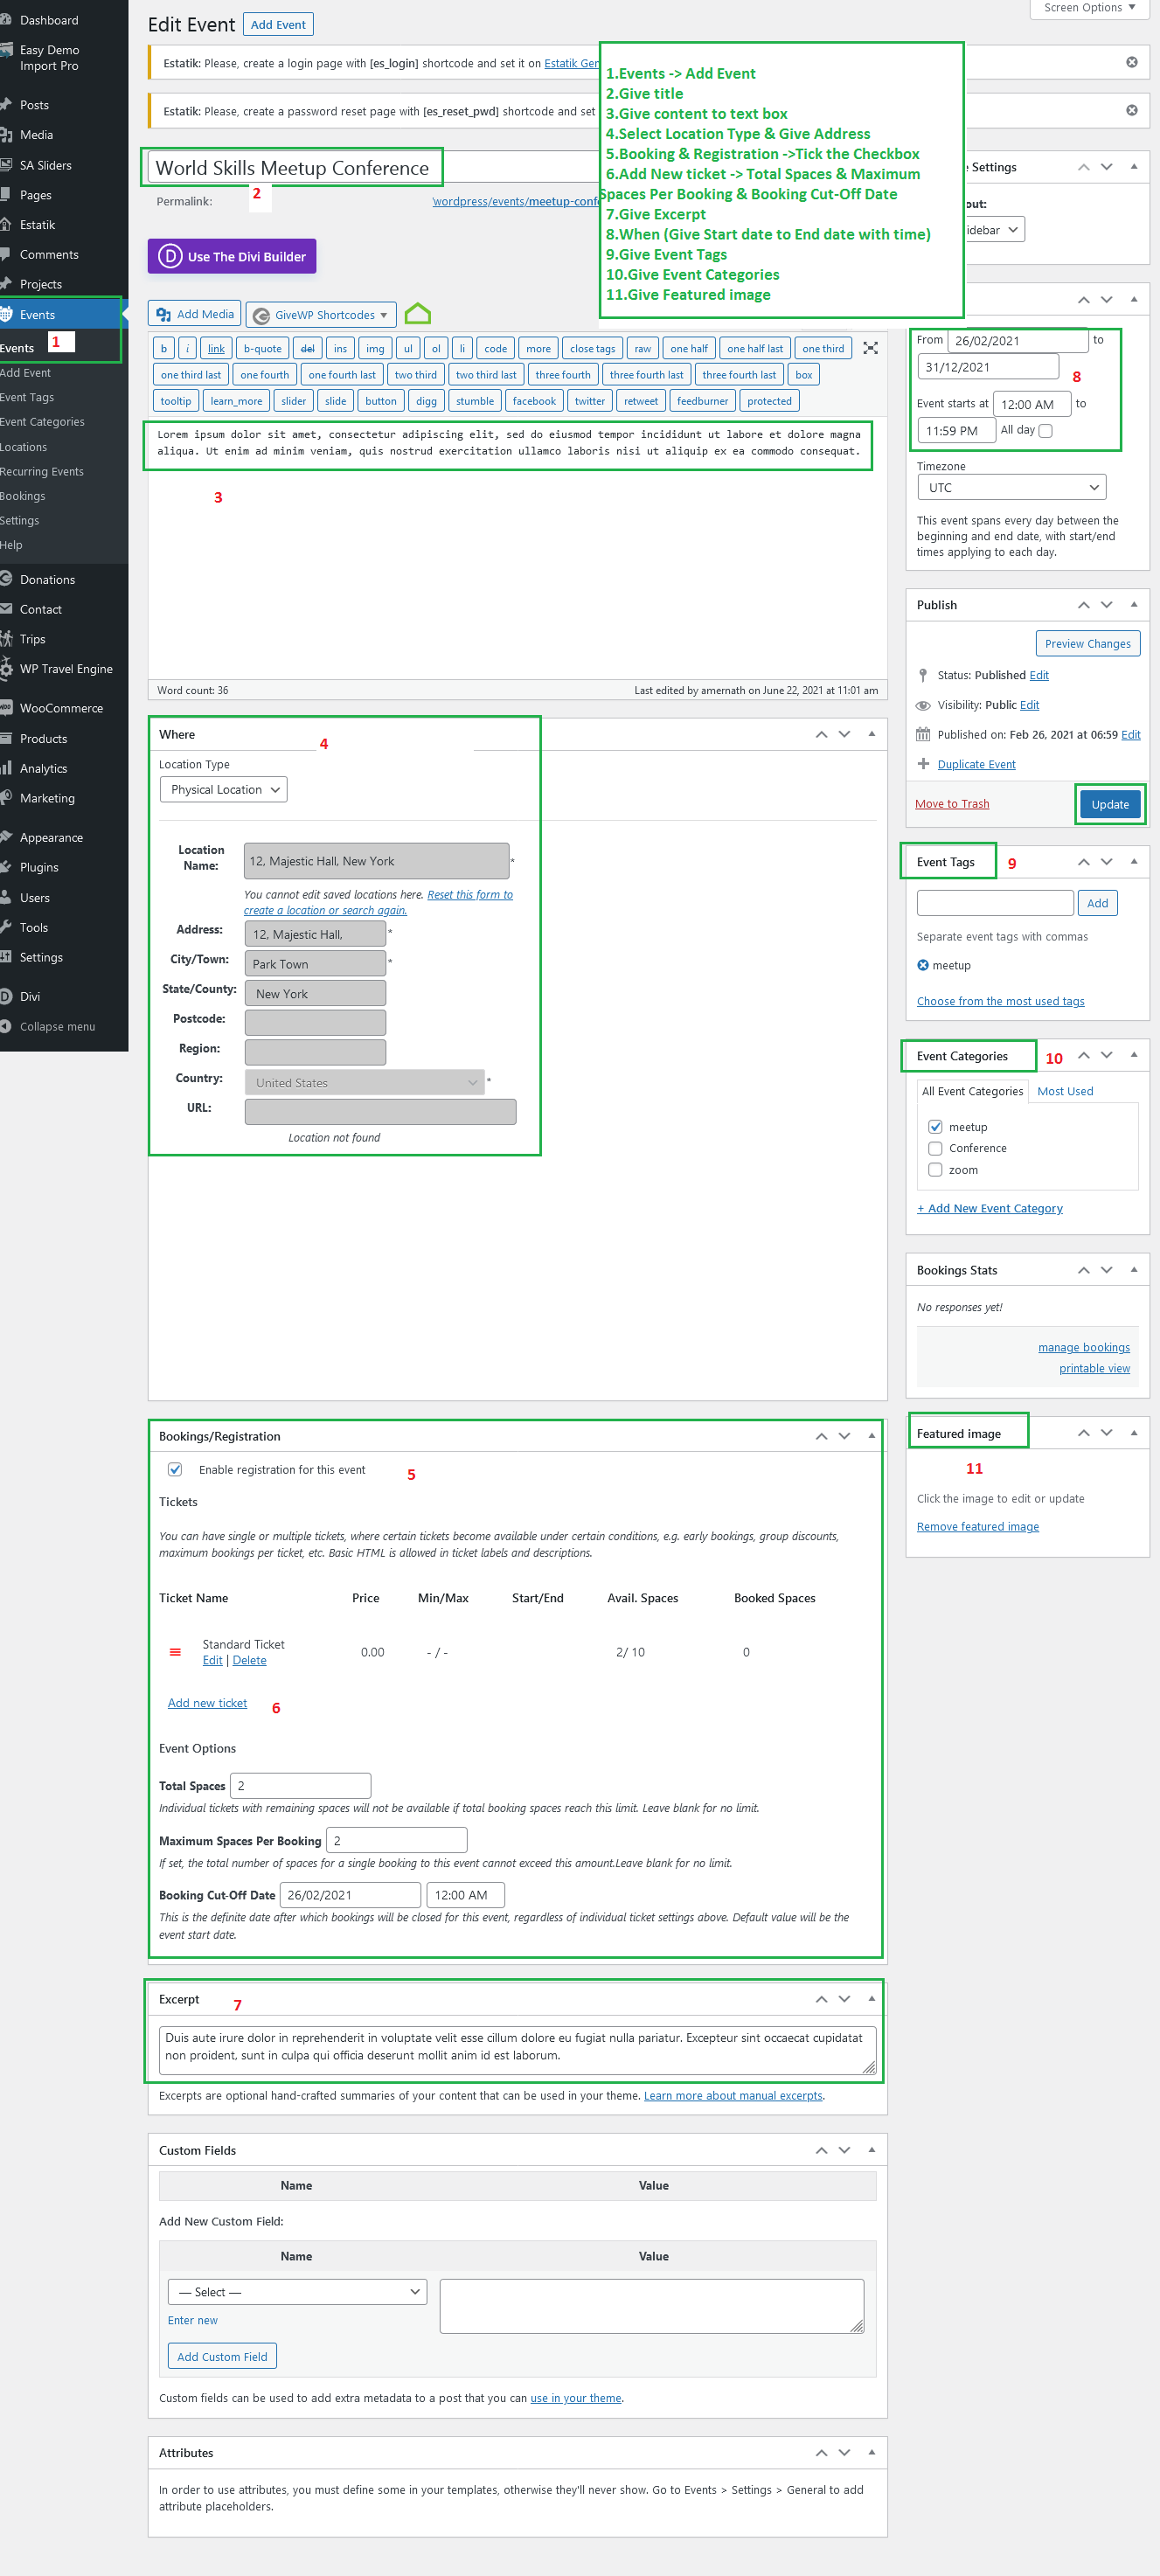Click the Plugins sidebar icon
1160x2576 pixels.
point(6,867)
